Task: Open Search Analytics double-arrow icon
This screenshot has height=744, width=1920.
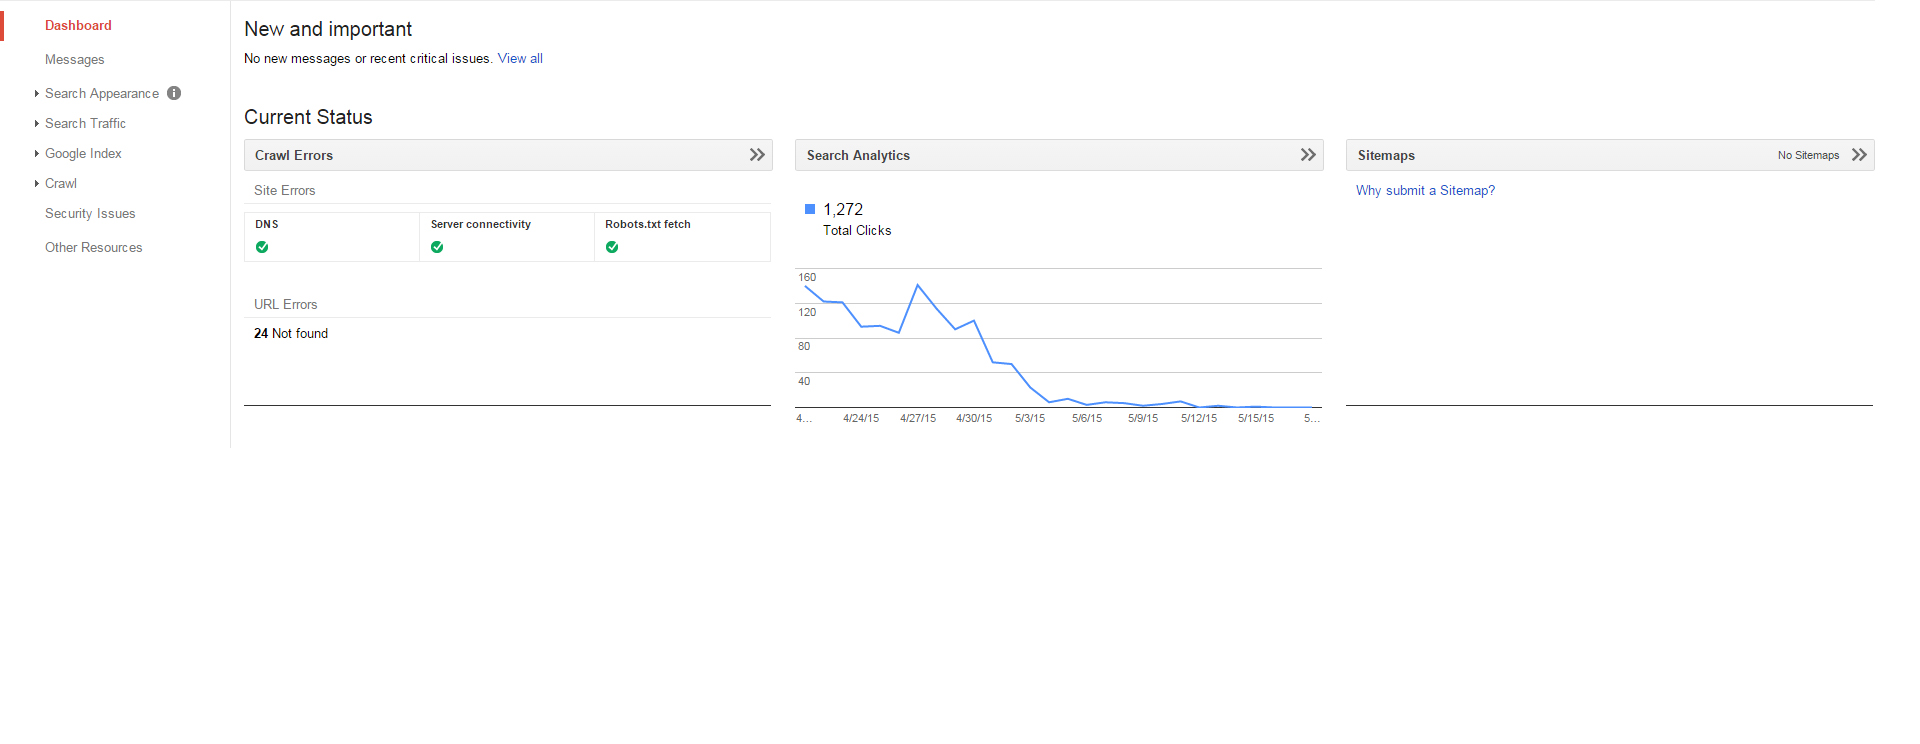Action: [1307, 155]
